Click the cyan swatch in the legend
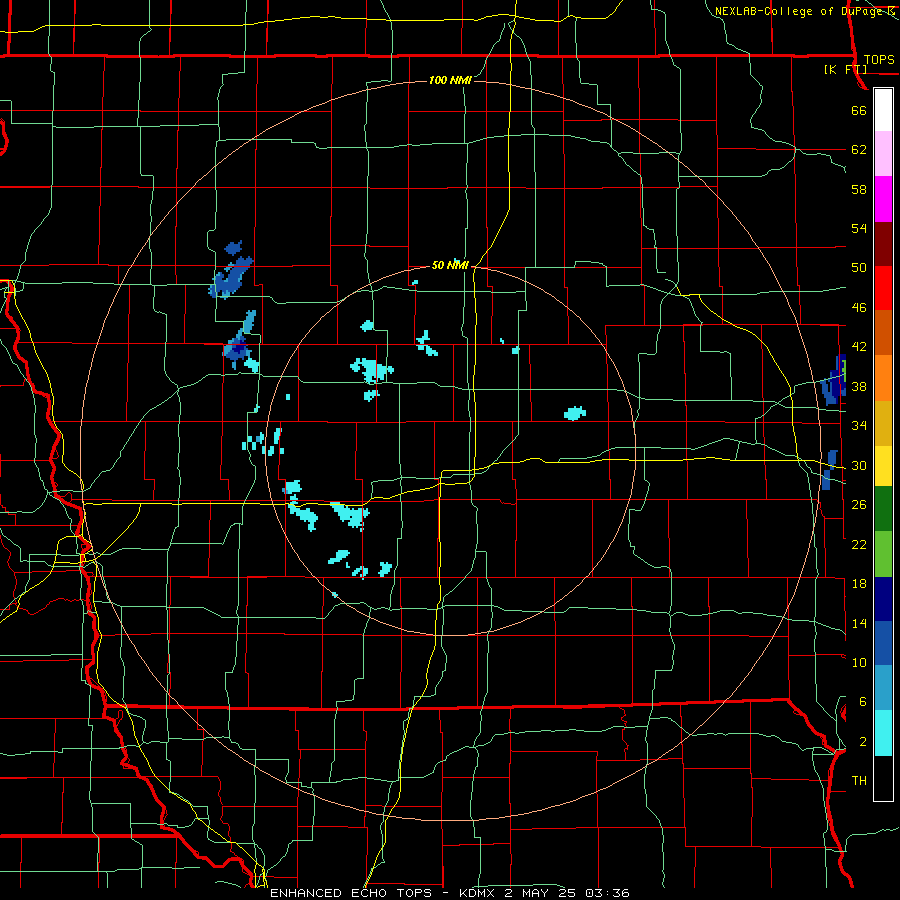The image size is (900, 900). [x=883, y=733]
